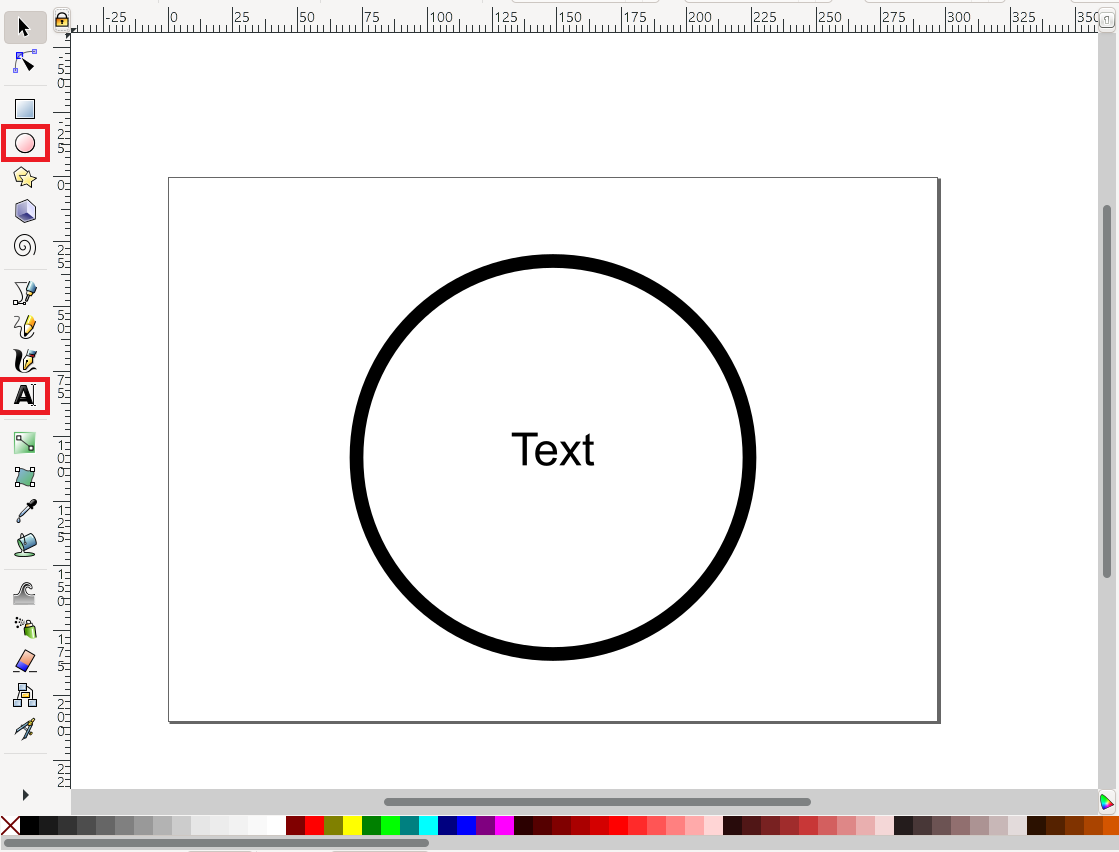Select the highlighted Ellipse tool
This screenshot has height=852, width=1119.
coord(24,143)
